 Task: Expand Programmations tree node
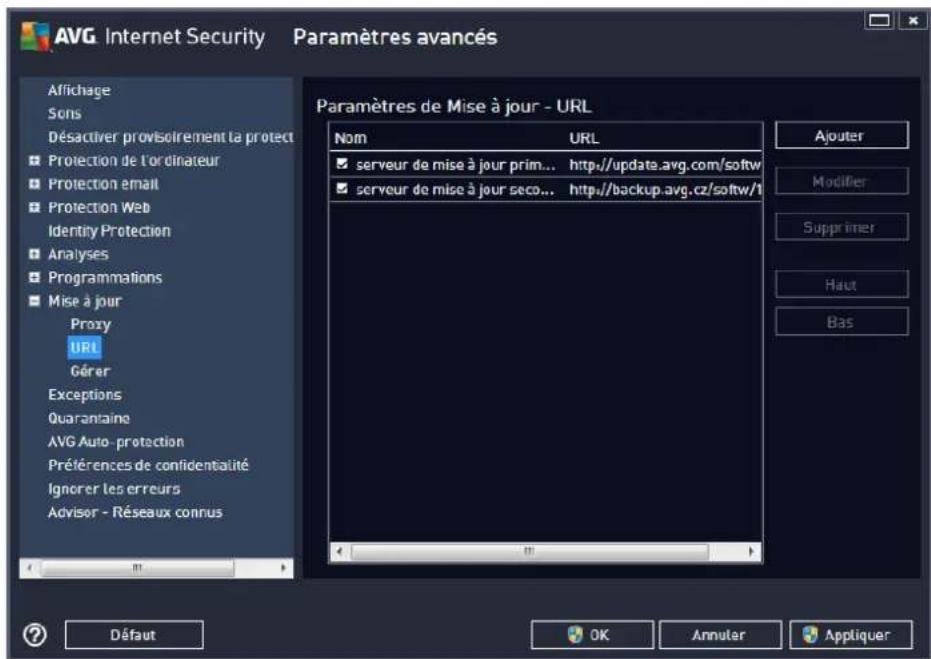coord(34,277)
